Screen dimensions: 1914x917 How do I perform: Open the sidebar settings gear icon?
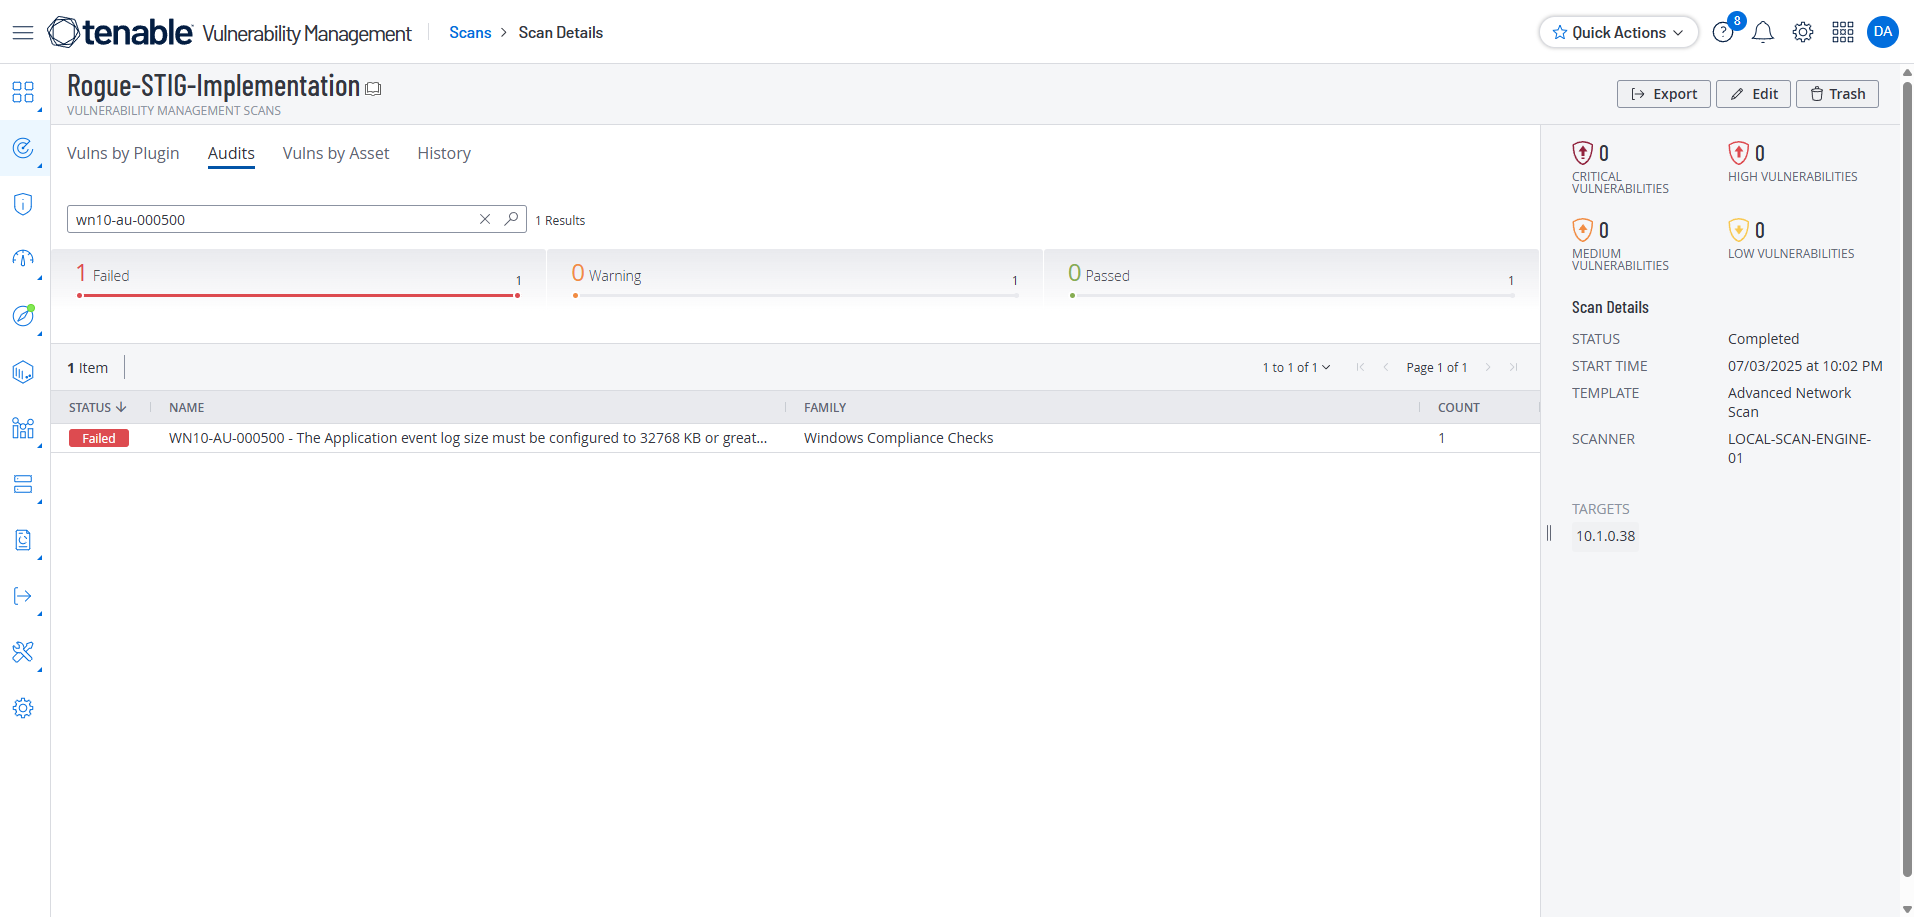23,708
